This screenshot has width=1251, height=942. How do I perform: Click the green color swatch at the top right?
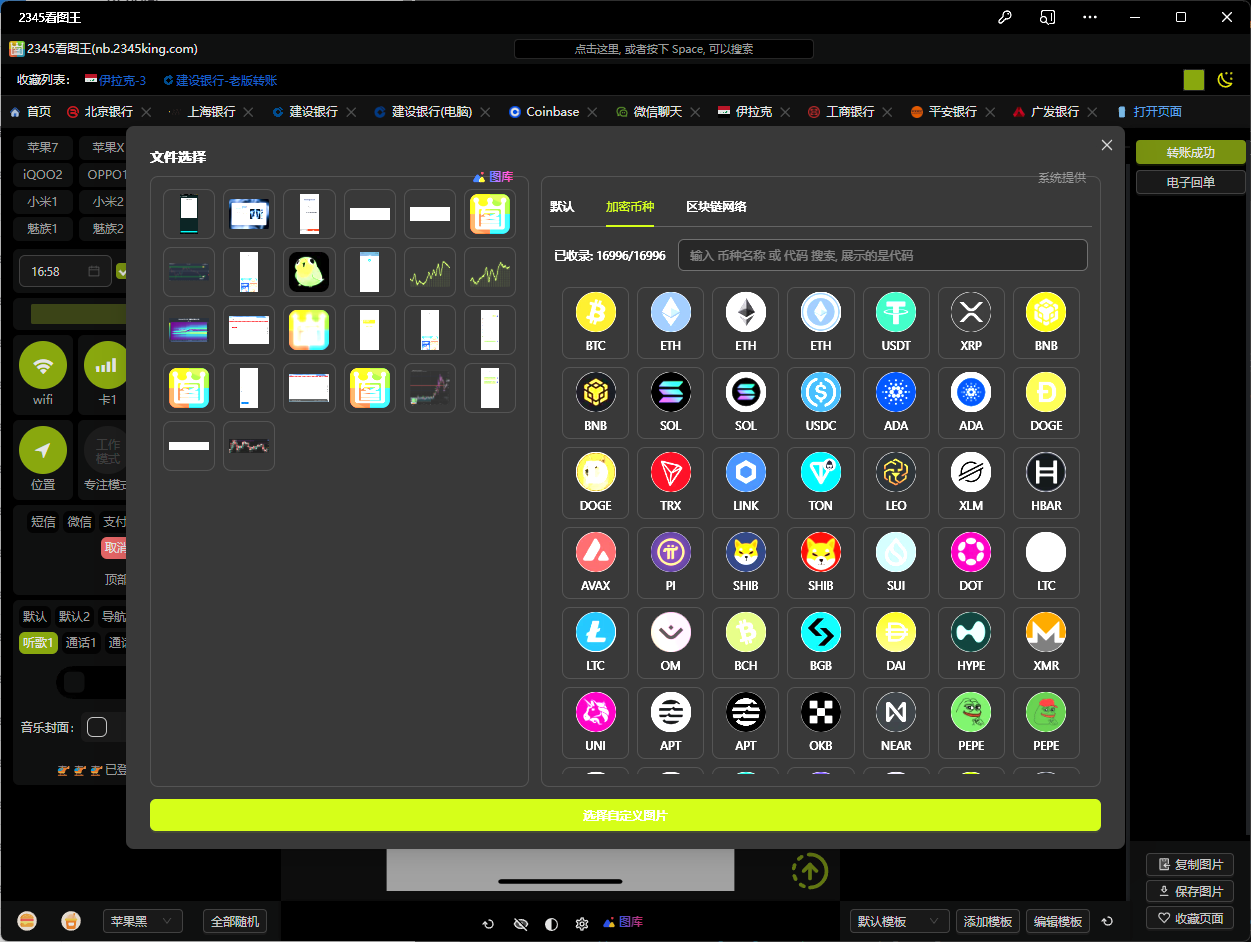1193,80
